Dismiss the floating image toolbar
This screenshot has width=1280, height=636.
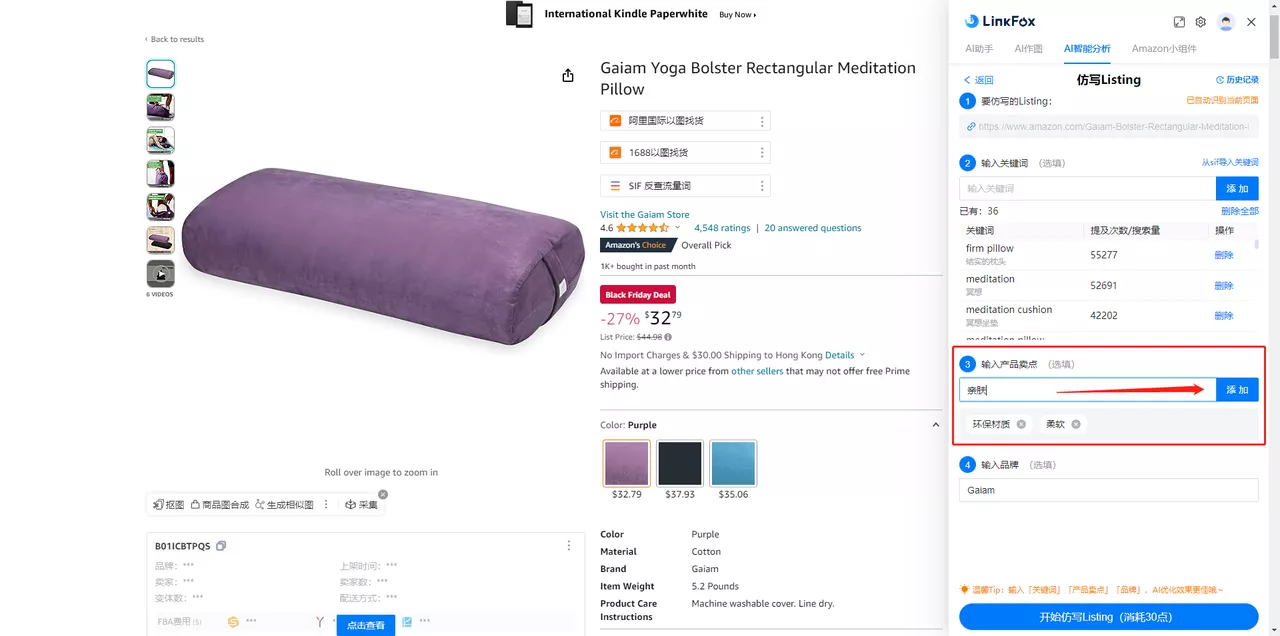pos(383,494)
